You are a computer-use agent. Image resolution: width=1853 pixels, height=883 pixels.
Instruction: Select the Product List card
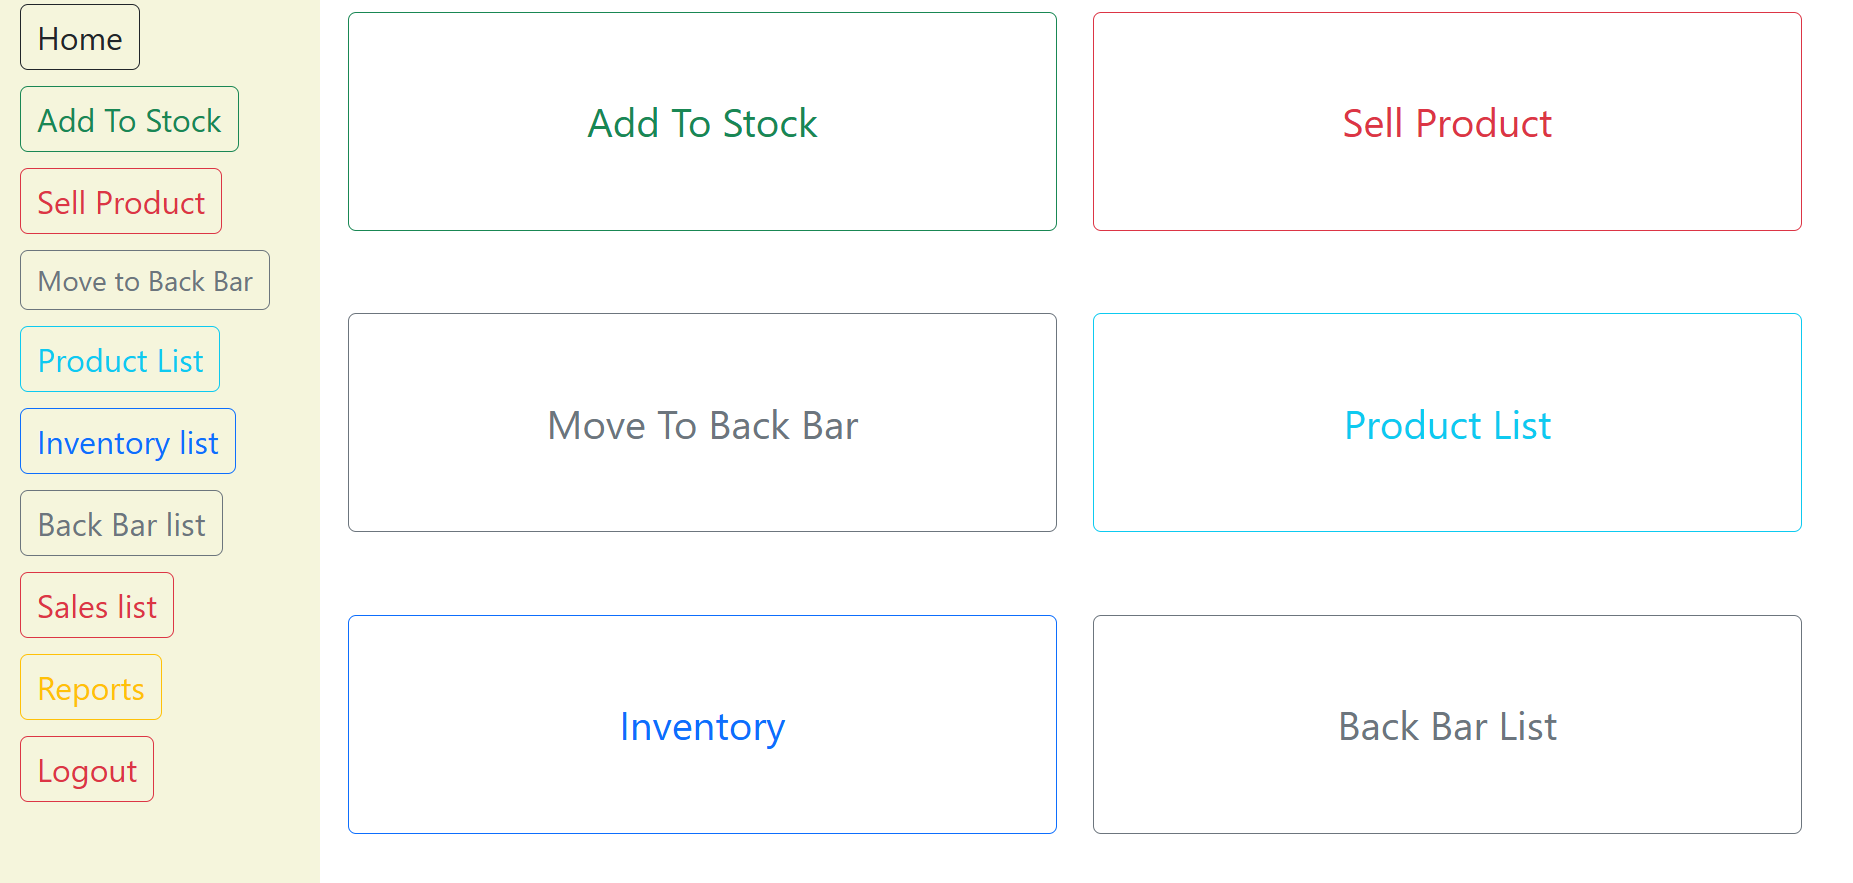pyautogui.click(x=1446, y=423)
